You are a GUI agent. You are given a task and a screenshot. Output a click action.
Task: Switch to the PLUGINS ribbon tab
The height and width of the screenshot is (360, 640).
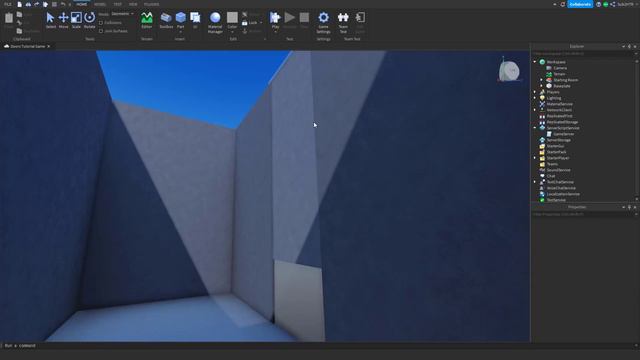pos(151,4)
